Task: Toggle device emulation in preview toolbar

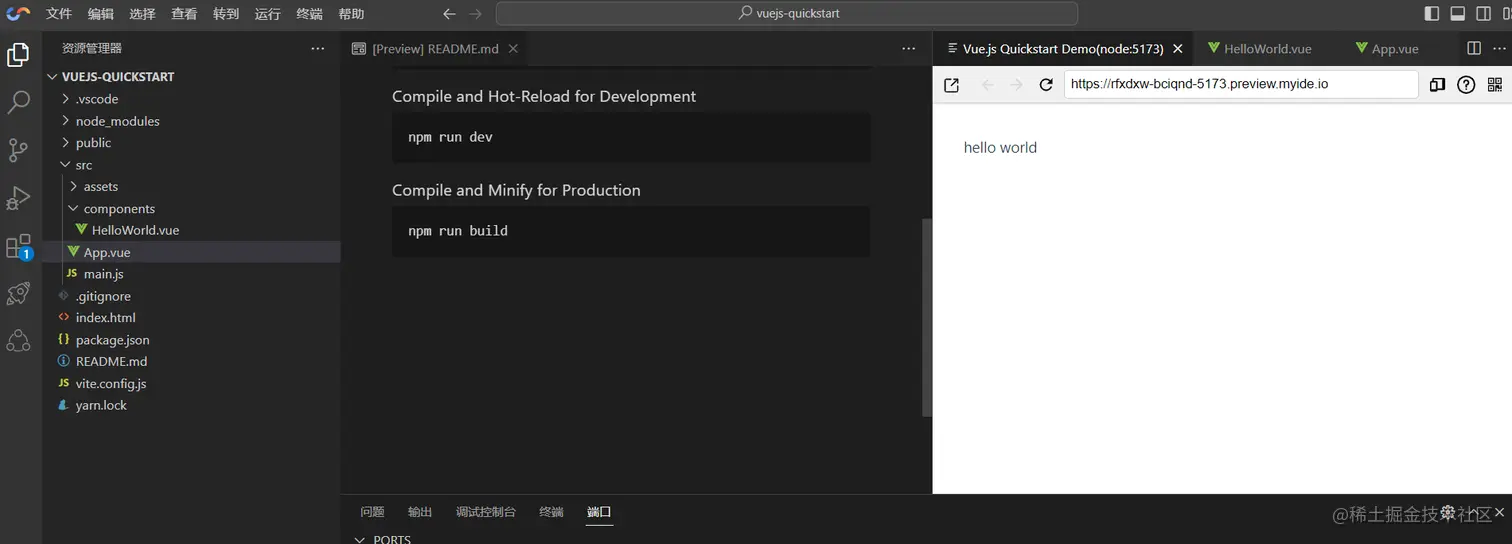Action: pos(1437,85)
